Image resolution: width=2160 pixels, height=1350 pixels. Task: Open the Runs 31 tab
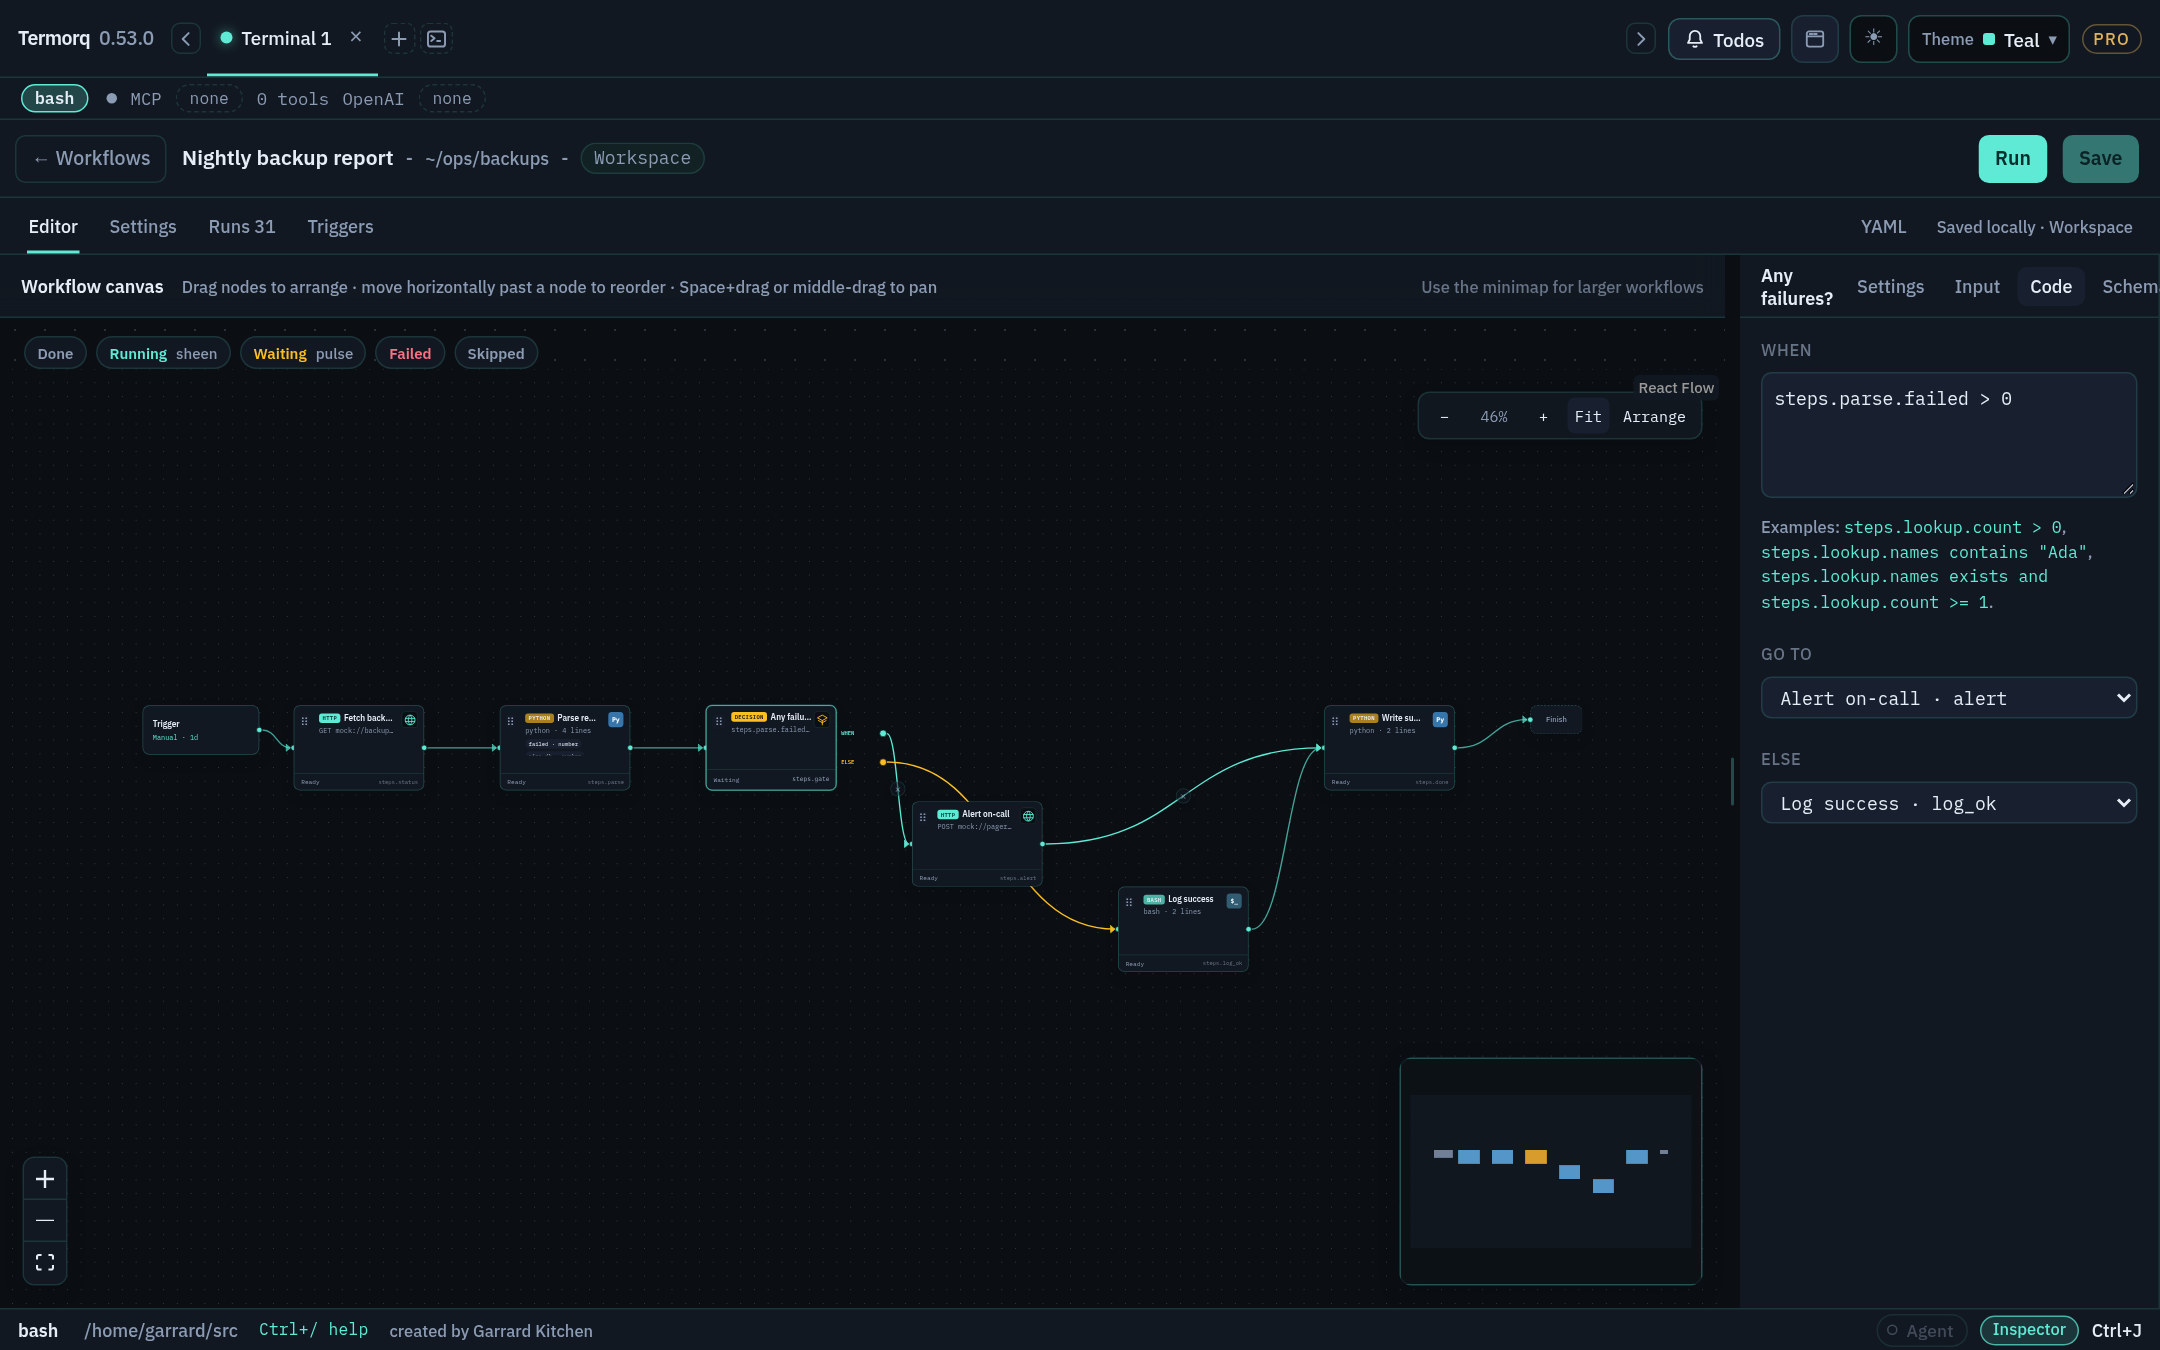[x=242, y=227]
